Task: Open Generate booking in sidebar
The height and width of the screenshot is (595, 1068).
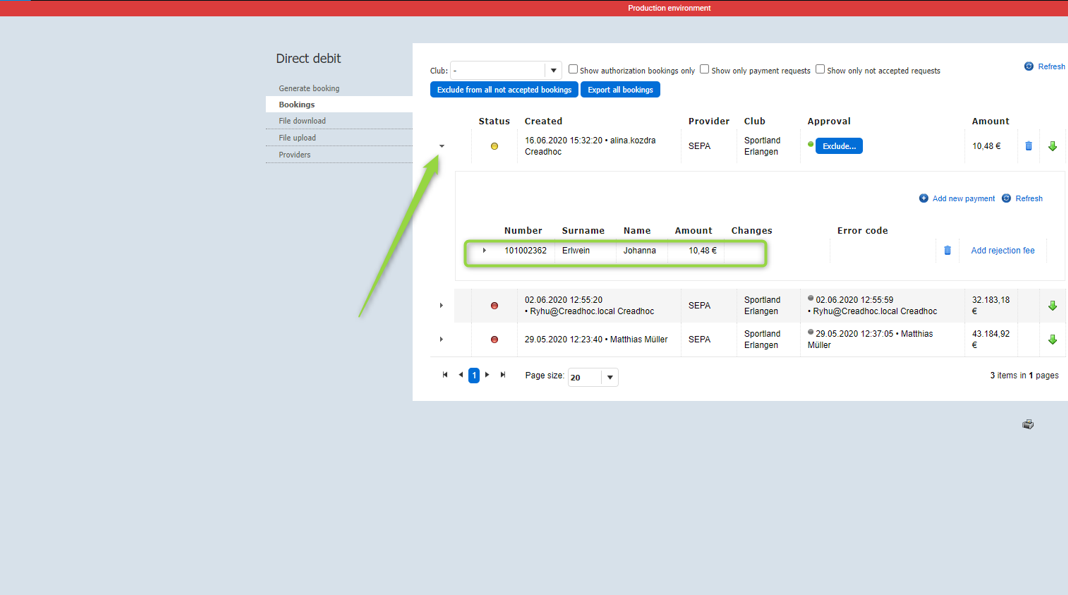Action: [309, 88]
